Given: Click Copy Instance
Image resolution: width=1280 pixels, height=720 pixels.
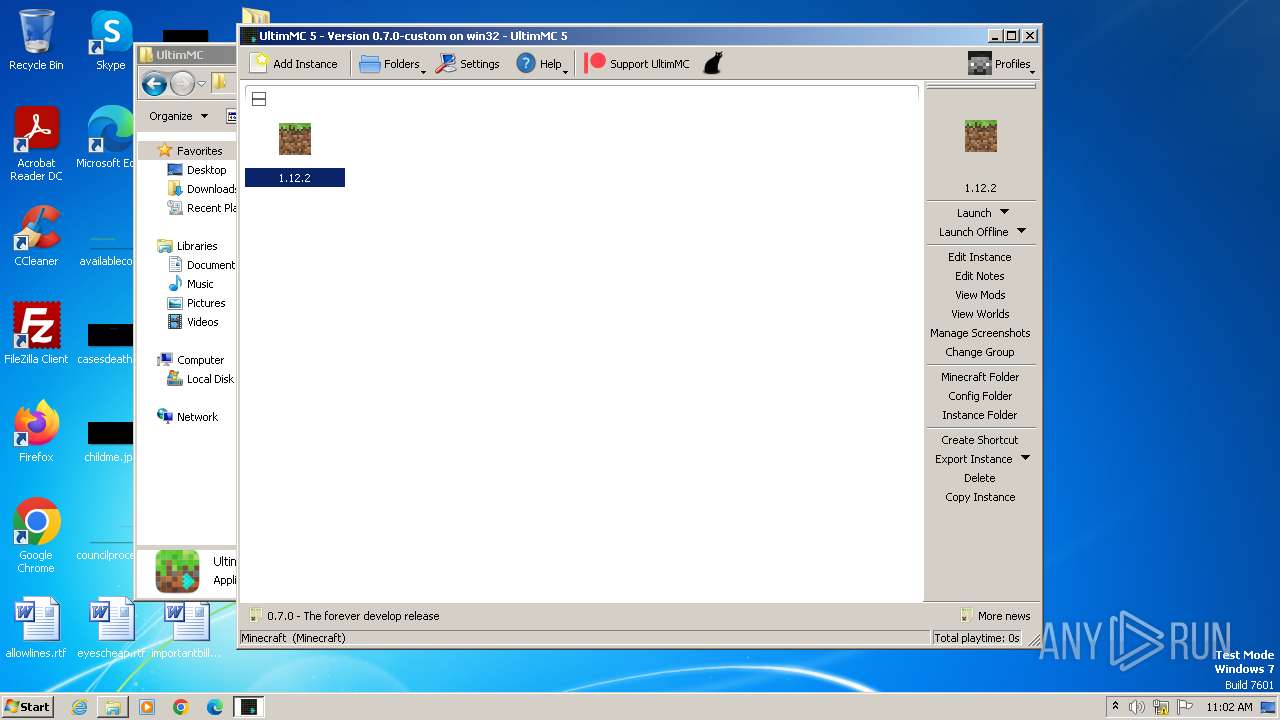Looking at the screenshot, I should pyautogui.click(x=980, y=497).
